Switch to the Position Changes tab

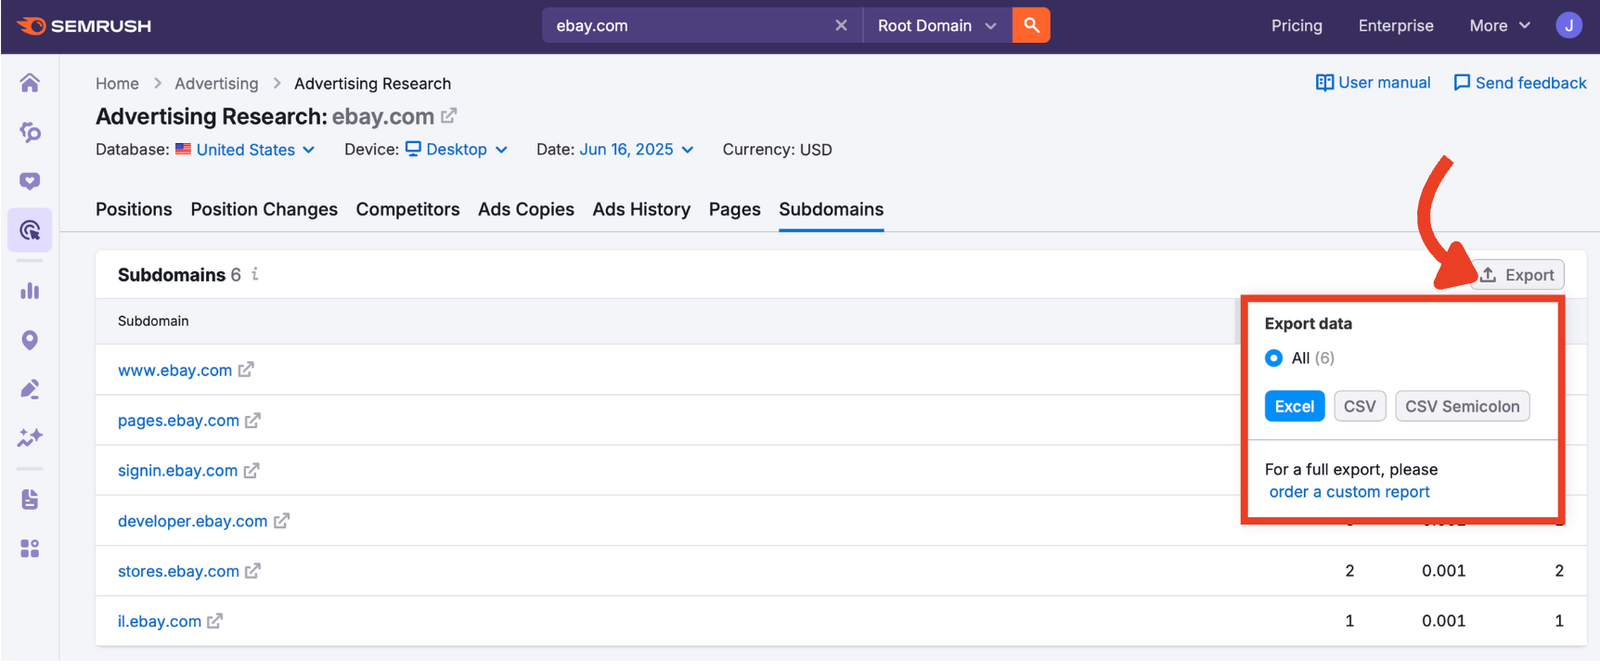[264, 209]
